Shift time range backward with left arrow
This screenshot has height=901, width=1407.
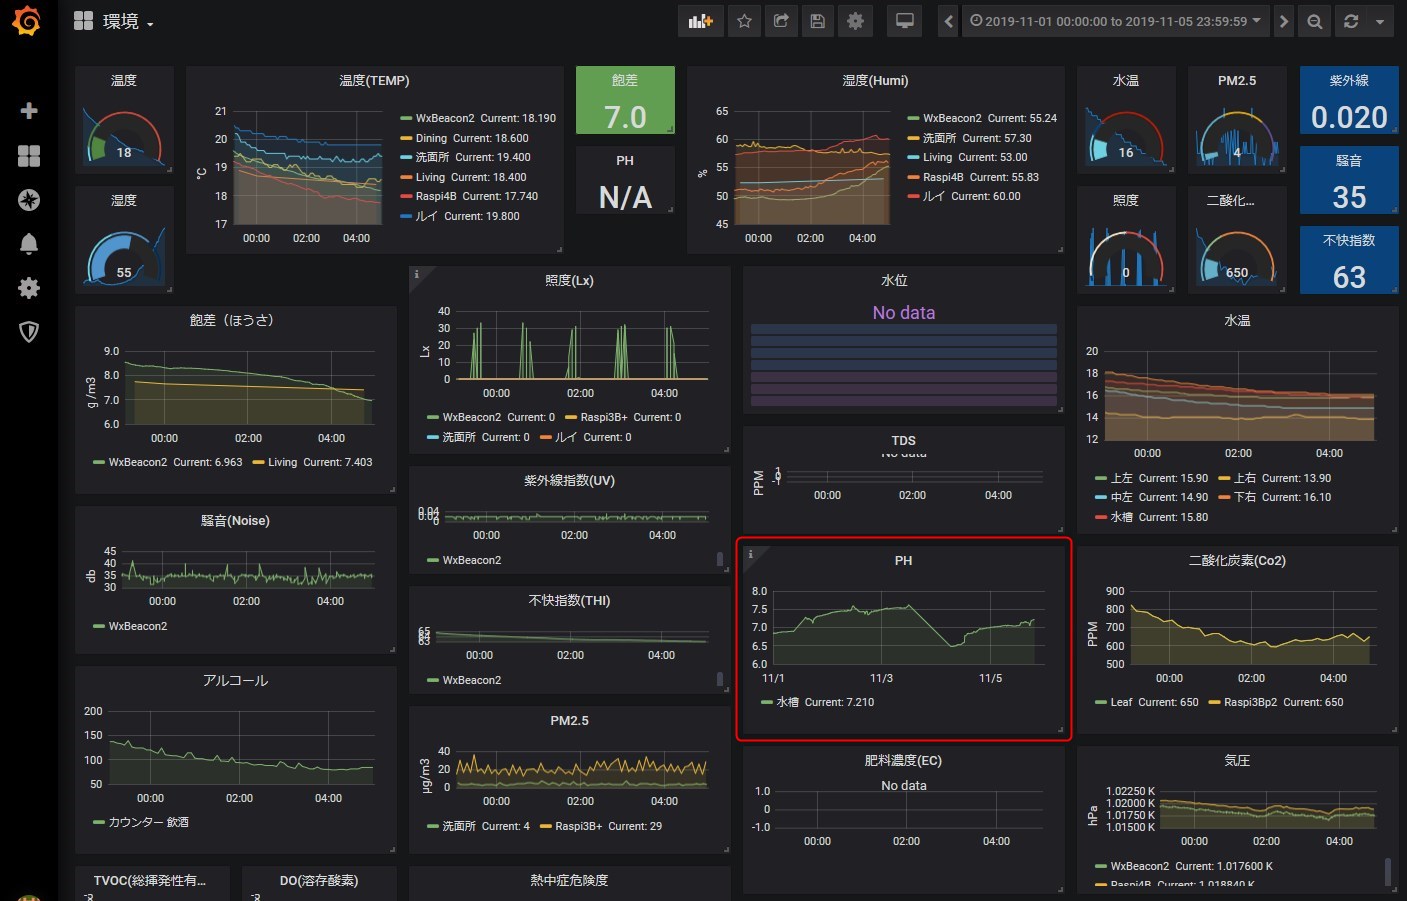tap(948, 21)
